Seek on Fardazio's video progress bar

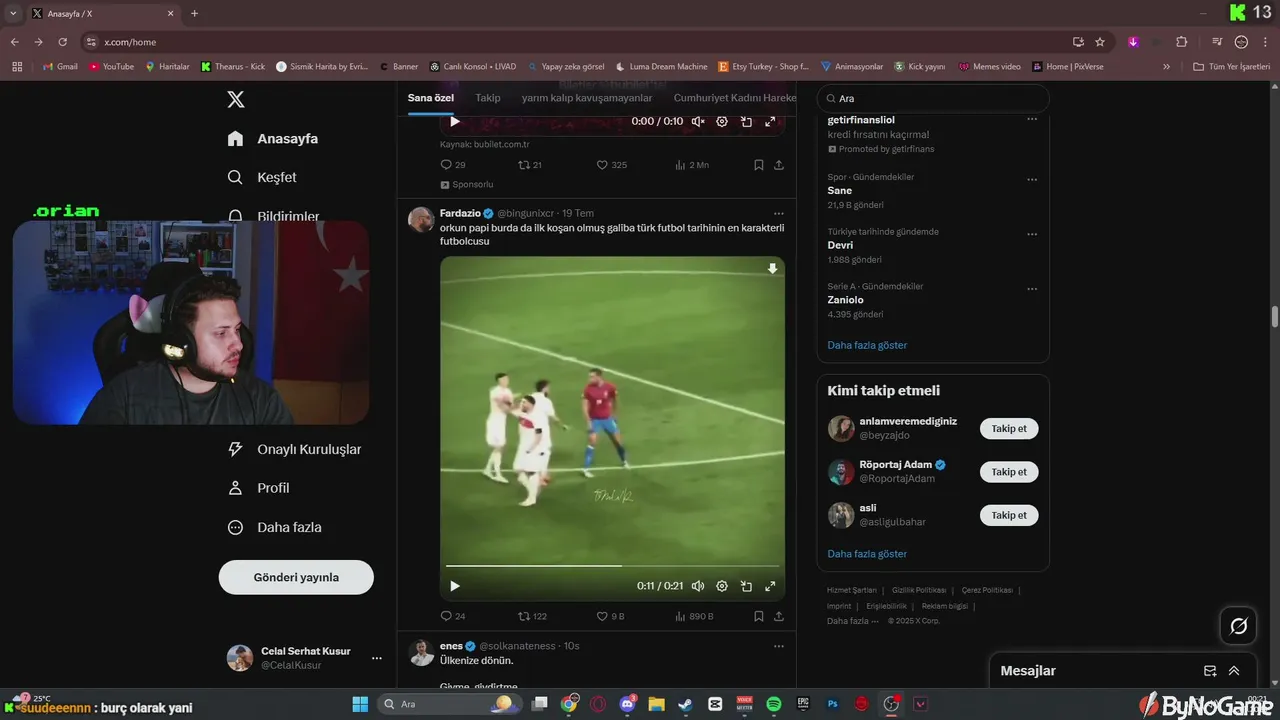(x=612, y=566)
